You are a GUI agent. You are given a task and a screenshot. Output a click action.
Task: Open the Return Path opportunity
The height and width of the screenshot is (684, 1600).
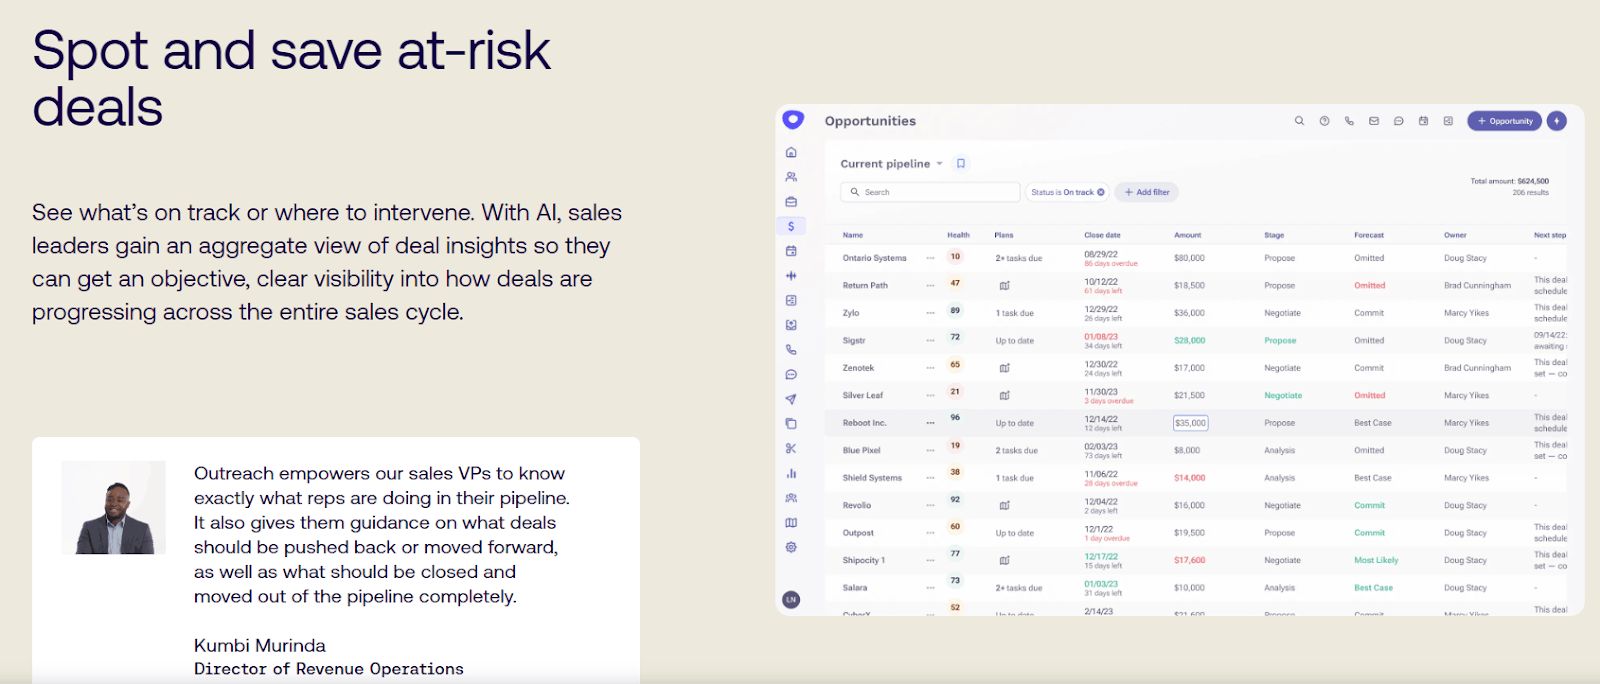coord(865,286)
